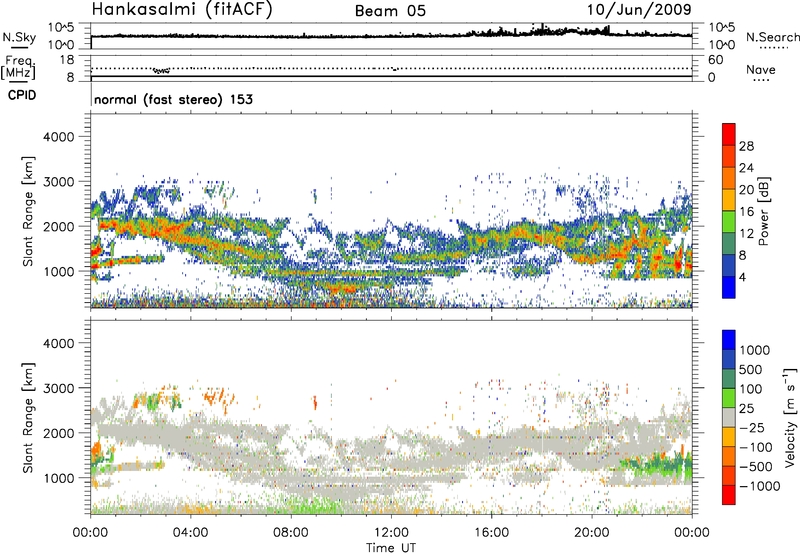Click the 'Beam 05' label
This screenshot has height=554, width=800.
pos(390,11)
